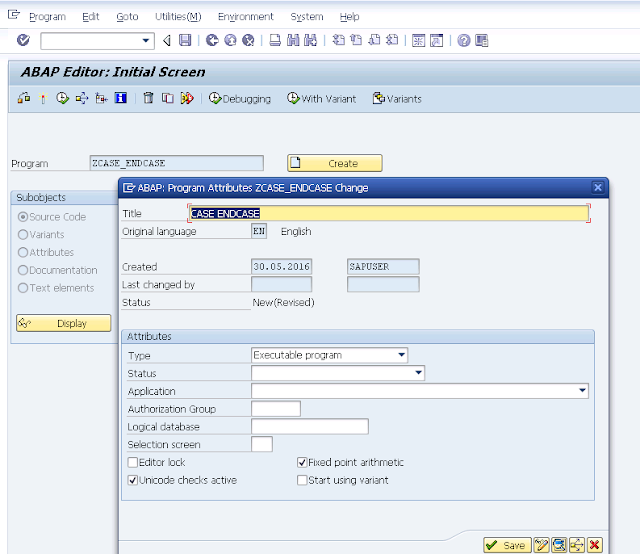Open the Help menu
Viewport: 640px width, 554px height.
point(349,17)
